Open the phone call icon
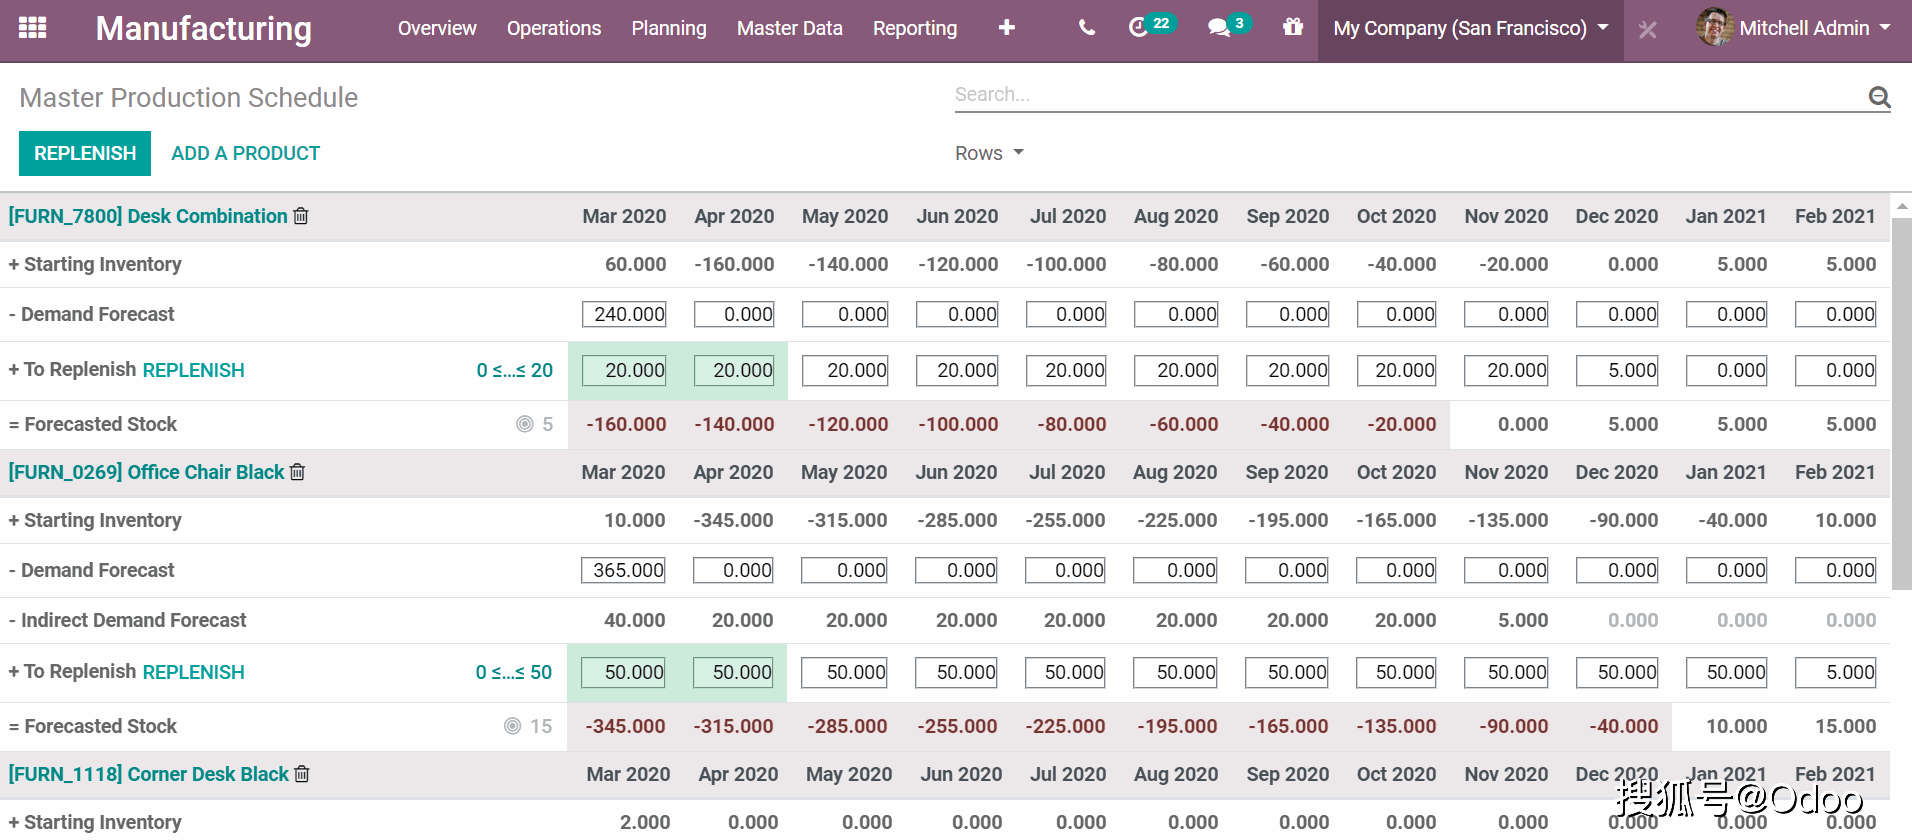Image resolution: width=1912 pixels, height=840 pixels. click(1087, 28)
